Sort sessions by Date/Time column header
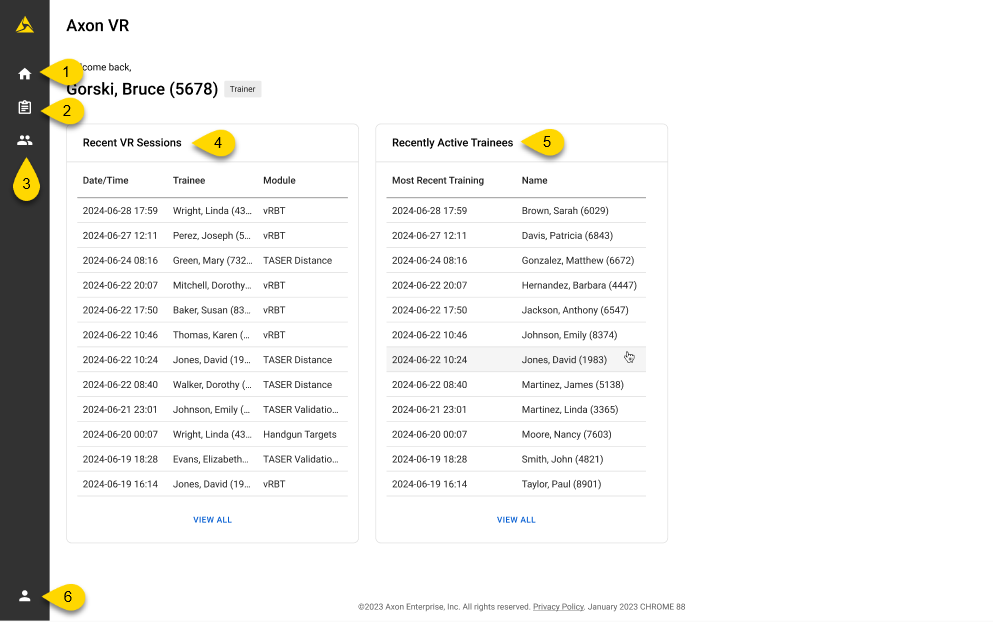The height and width of the screenshot is (622, 993). 105,181
